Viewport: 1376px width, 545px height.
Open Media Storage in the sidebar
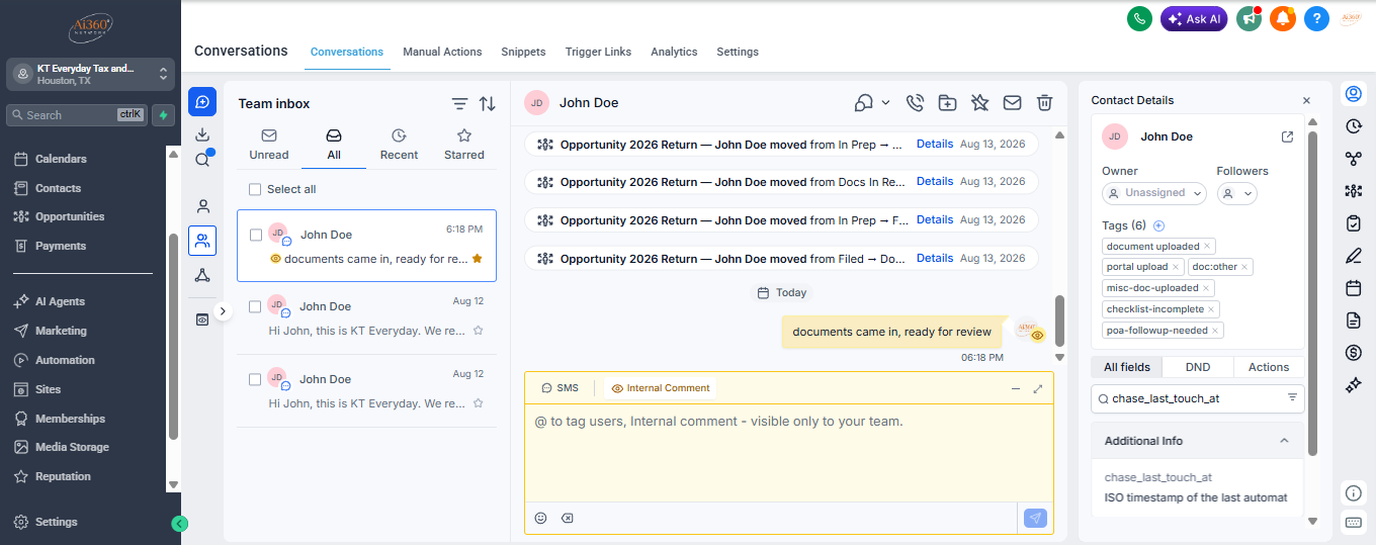pyautogui.click(x=72, y=447)
